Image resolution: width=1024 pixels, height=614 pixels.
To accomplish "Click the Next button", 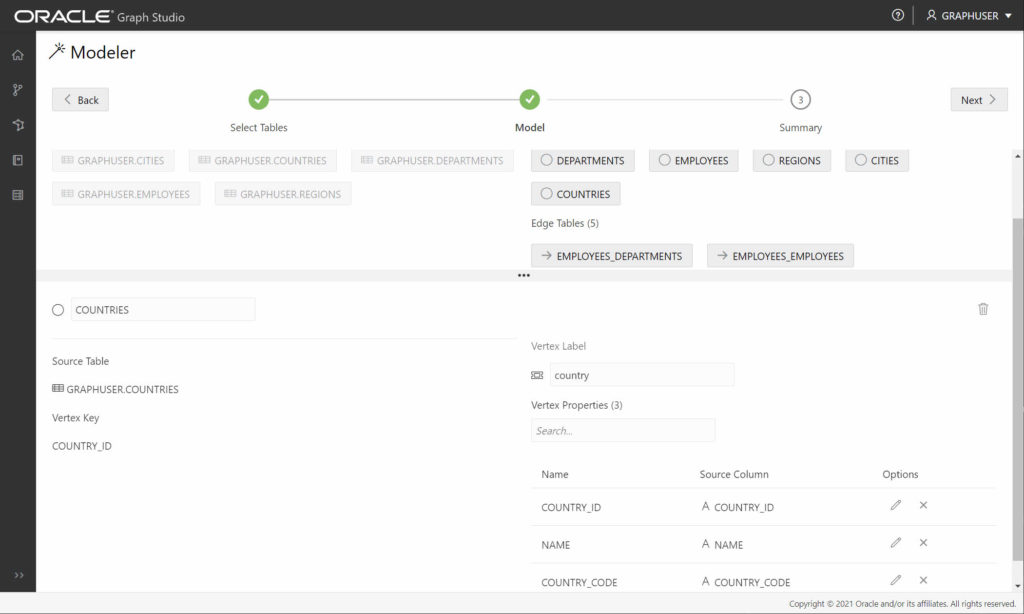I will point(979,100).
